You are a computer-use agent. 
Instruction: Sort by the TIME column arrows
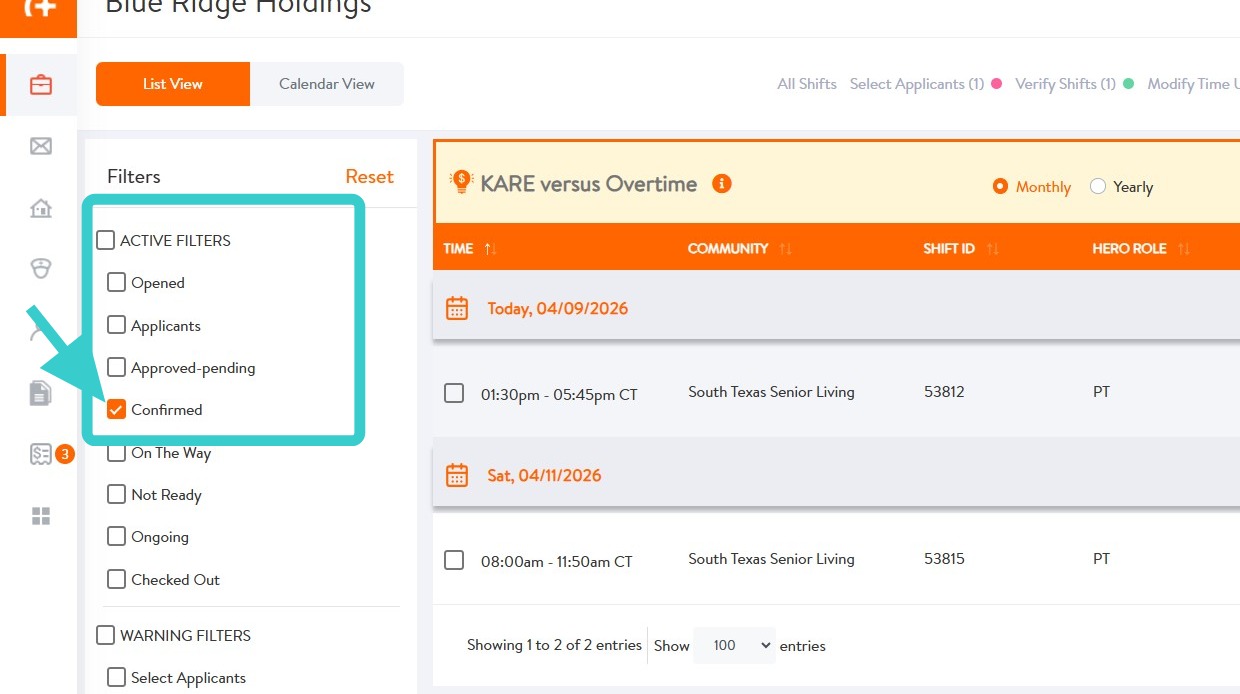pos(490,249)
